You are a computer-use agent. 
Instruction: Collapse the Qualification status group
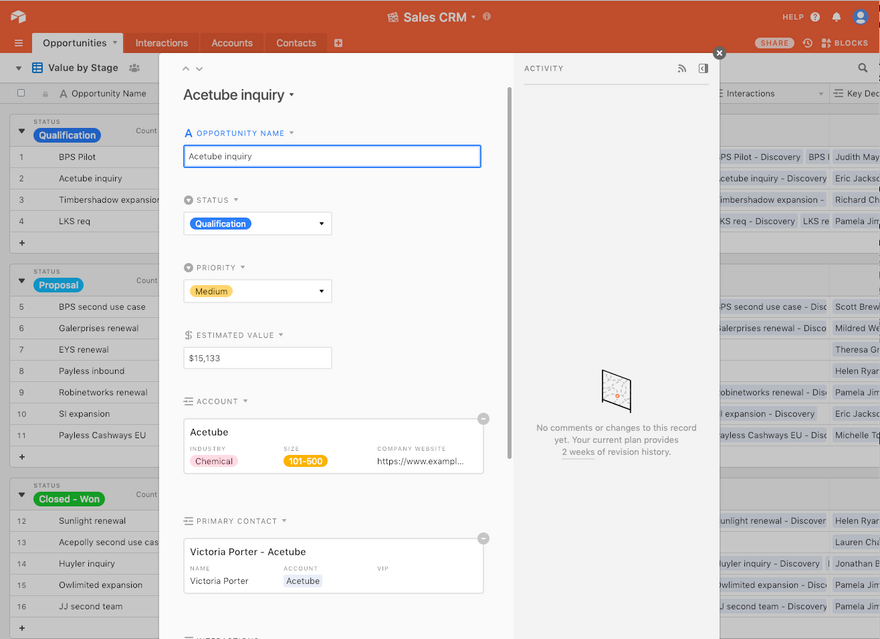(x=21, y=131)
